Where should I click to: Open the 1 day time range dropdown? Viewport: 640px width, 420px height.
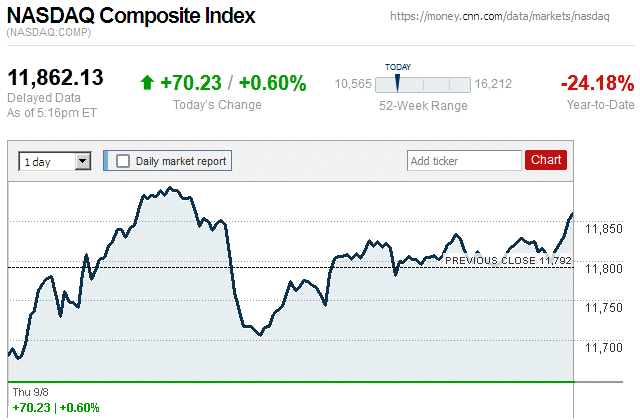[x=47, y=160]
